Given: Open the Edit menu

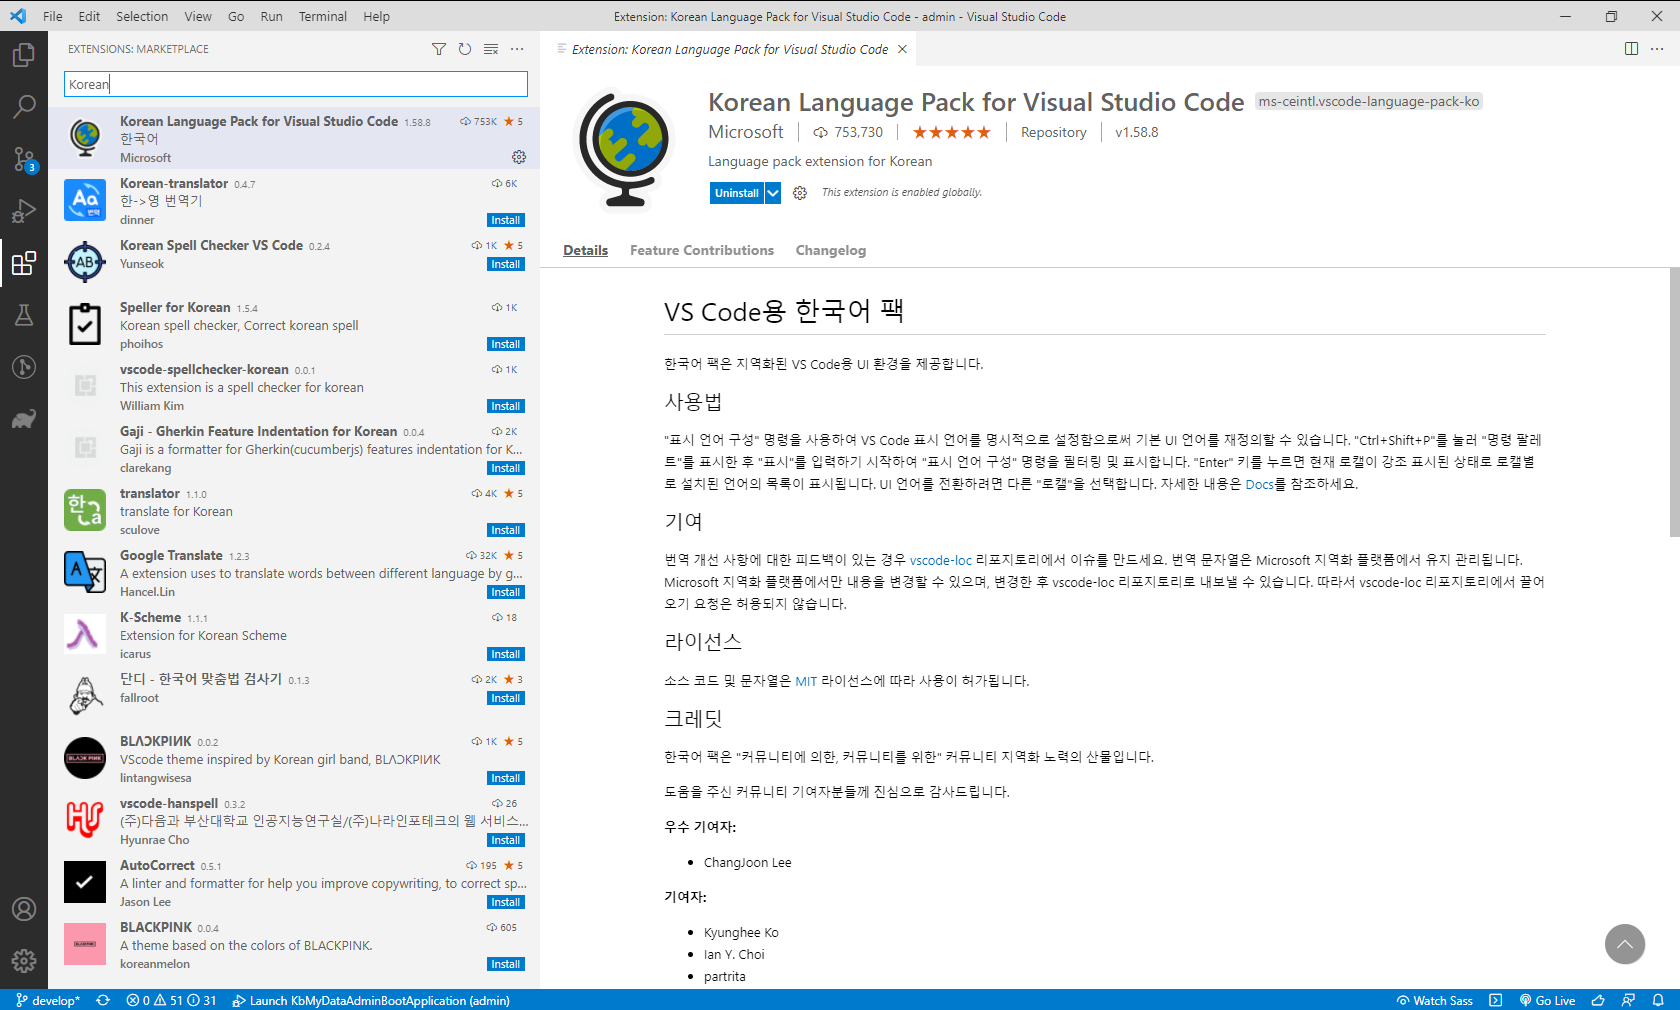Looking at the screenshot, I should (x=89, y=16).
